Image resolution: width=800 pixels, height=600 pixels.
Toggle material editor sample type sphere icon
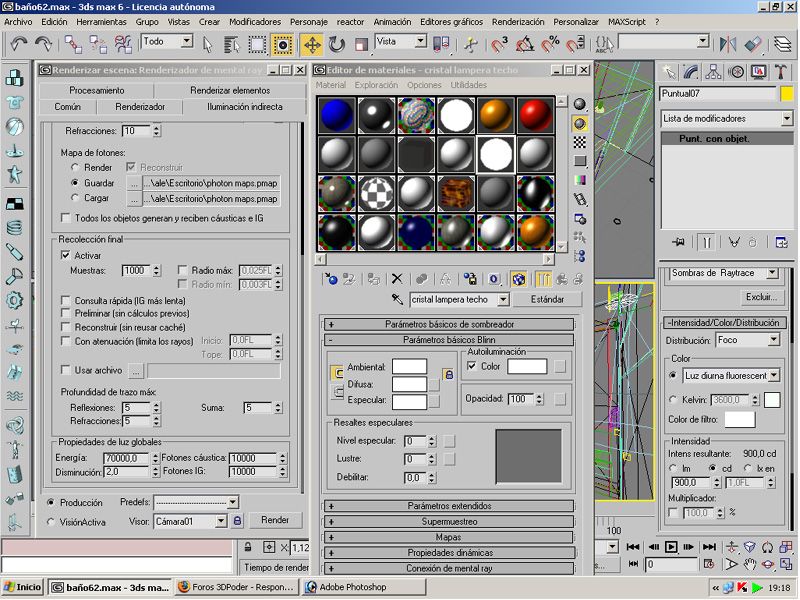click(x=580, y=104)
